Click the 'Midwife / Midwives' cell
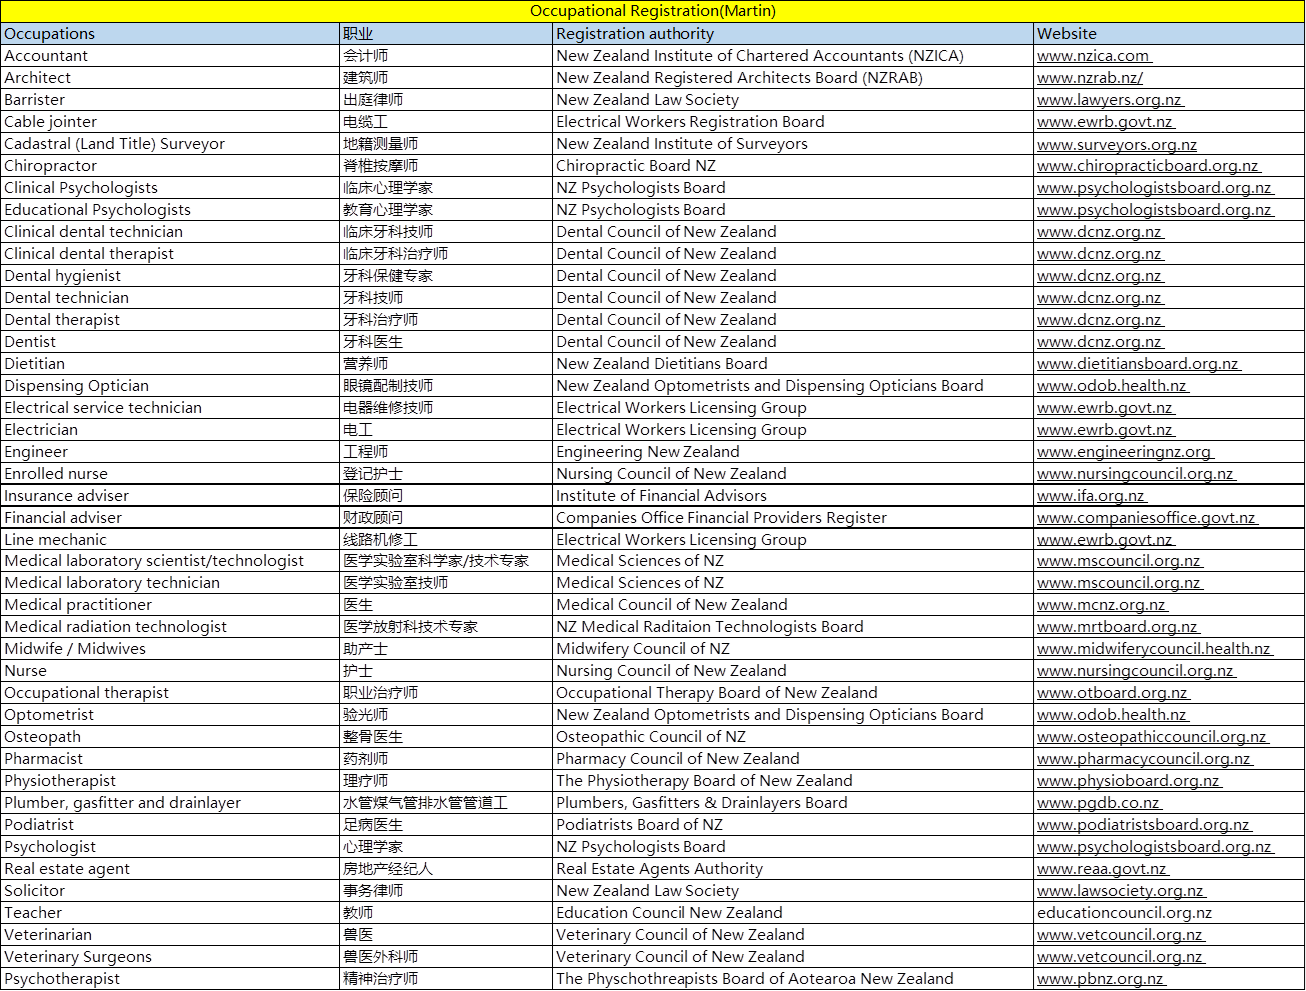This screenshot has height=991, width=1306. coord(171,649)
